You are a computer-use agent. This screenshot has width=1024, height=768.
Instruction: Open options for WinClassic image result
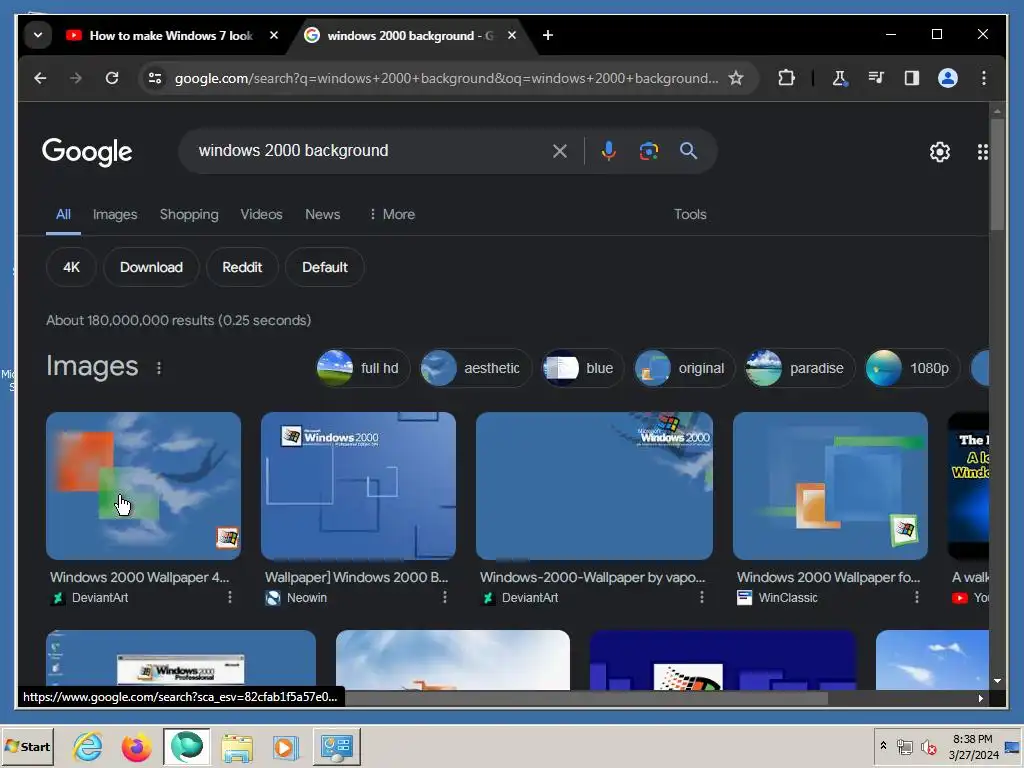(x=916, y=597)
